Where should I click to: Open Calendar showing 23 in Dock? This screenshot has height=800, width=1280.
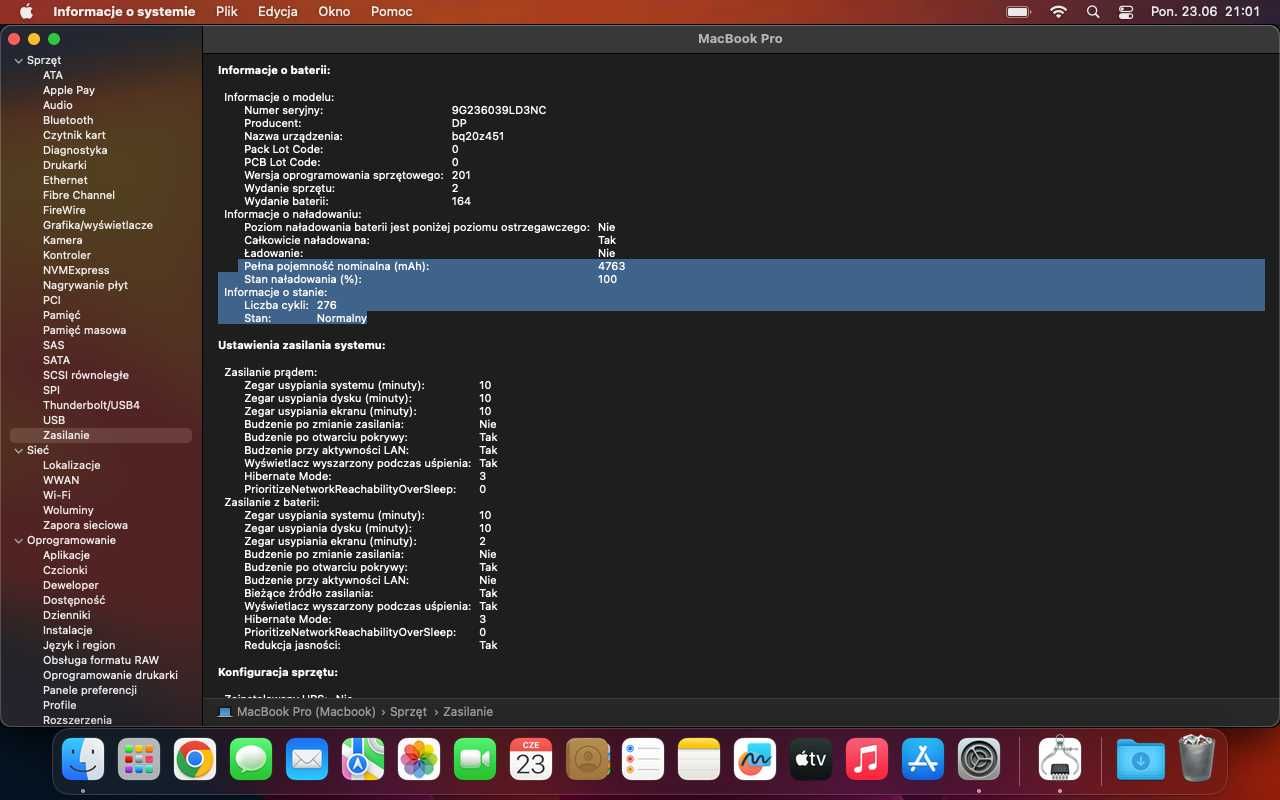(x=531, y=760)
